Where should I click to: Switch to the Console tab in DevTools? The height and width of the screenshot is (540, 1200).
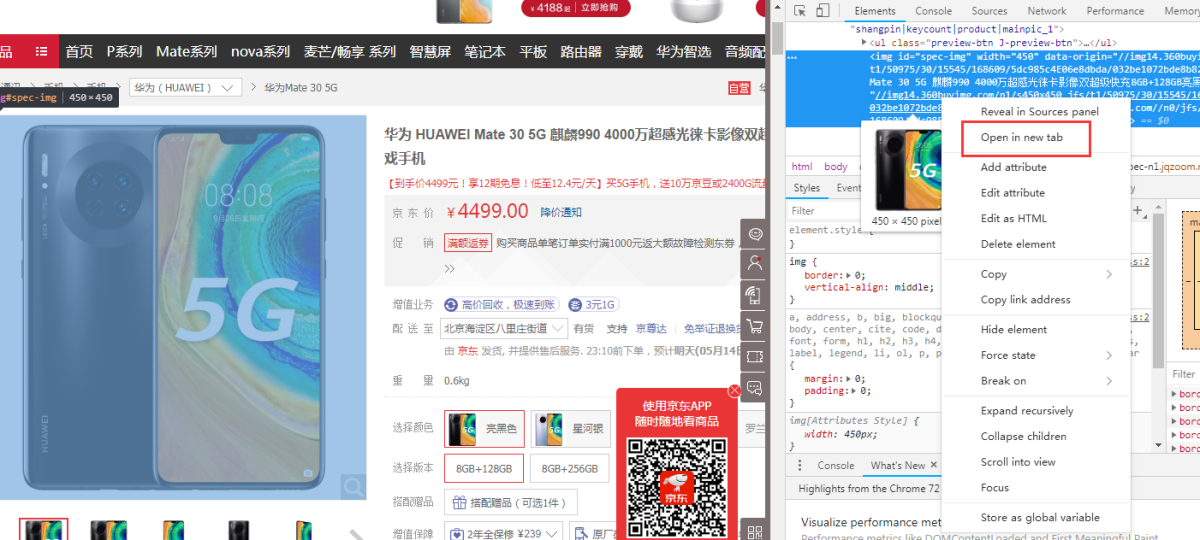tap(933, 11)
